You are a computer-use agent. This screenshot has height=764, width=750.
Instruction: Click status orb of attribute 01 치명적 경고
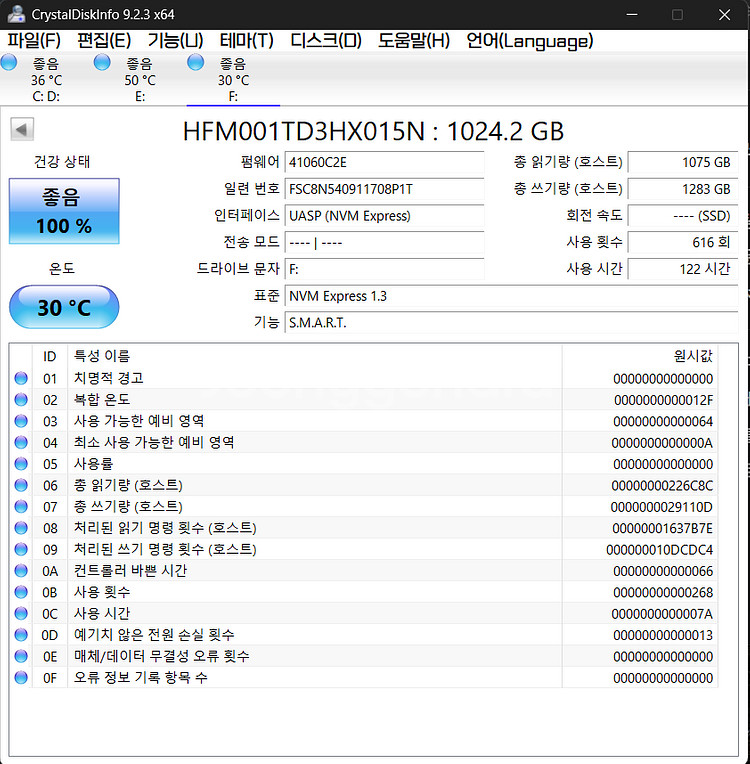coord(21,378)
